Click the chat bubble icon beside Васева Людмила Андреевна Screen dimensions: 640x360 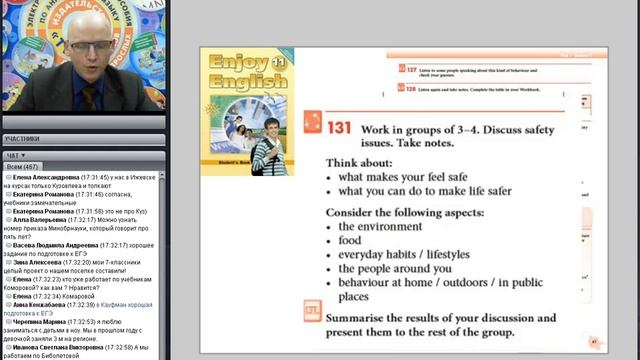pos(8,245)
